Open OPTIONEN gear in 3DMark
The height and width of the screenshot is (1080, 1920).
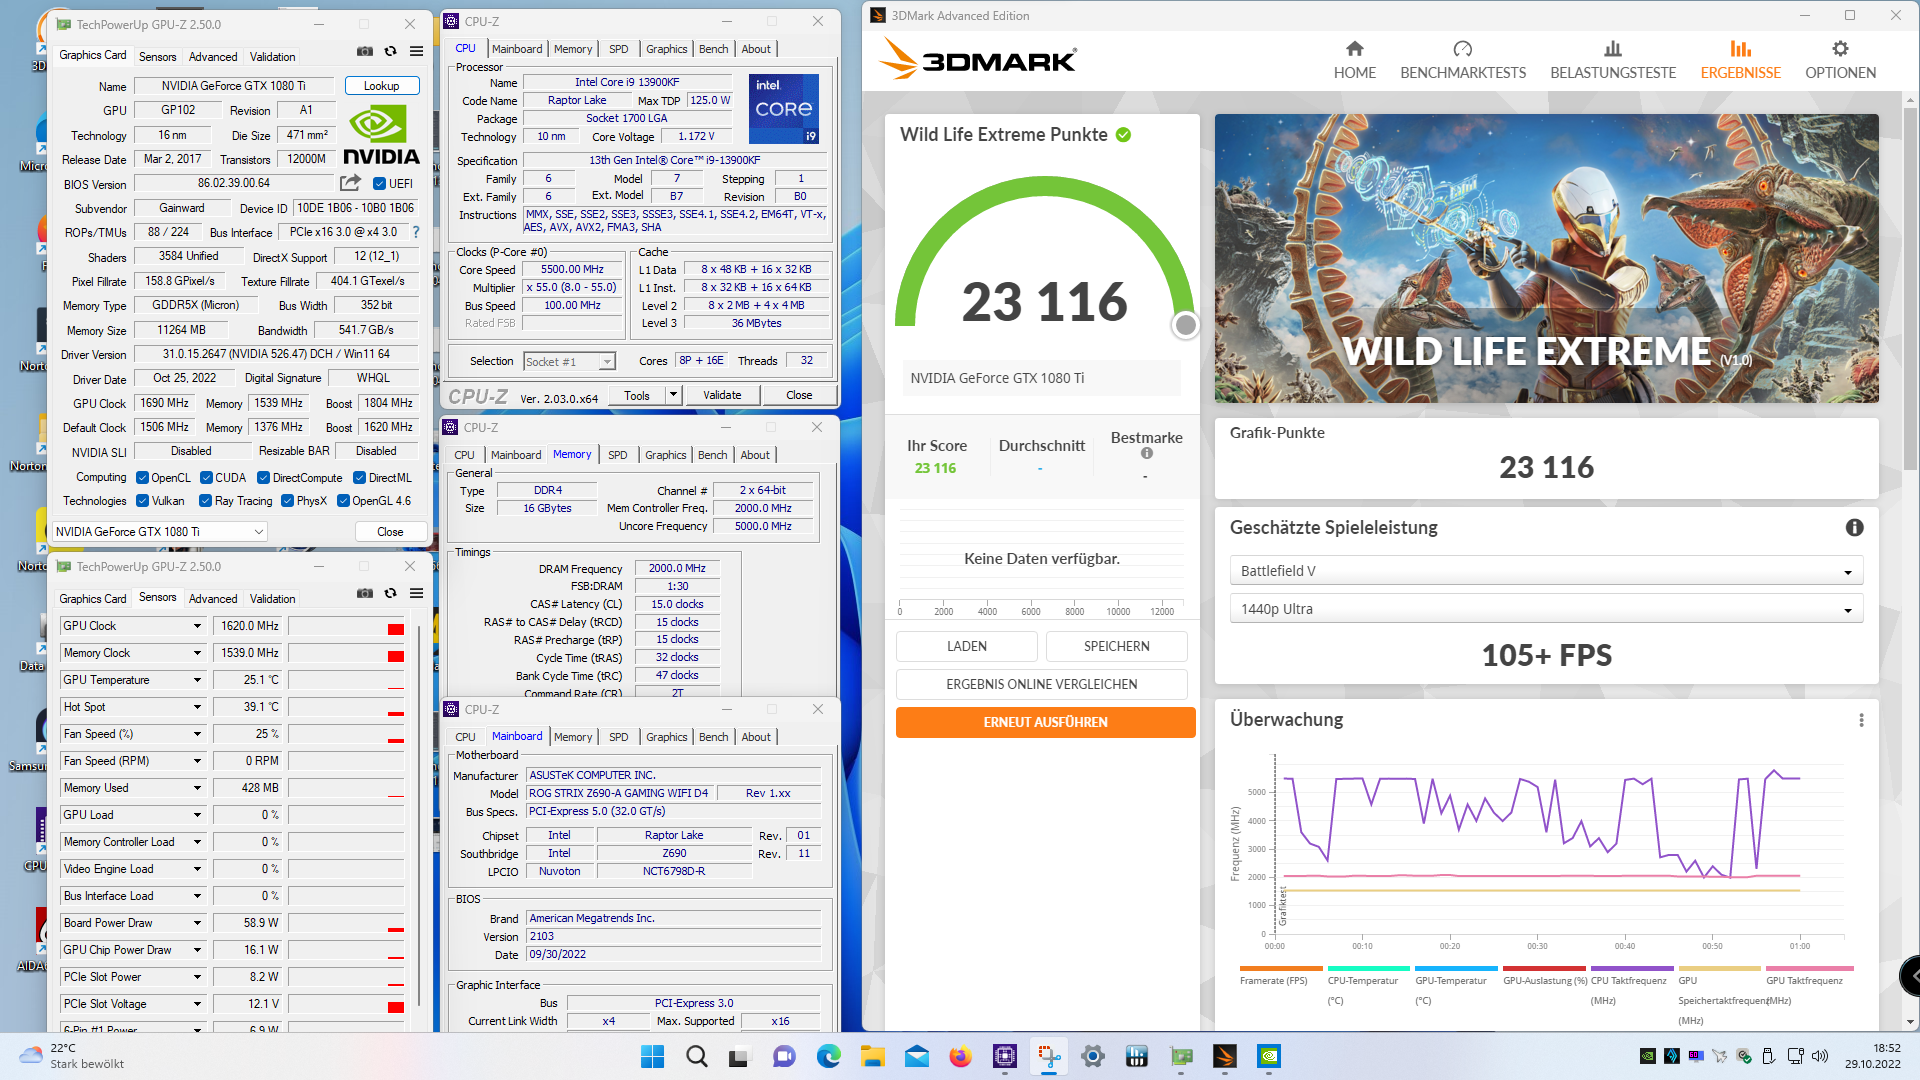[1840, 49]
